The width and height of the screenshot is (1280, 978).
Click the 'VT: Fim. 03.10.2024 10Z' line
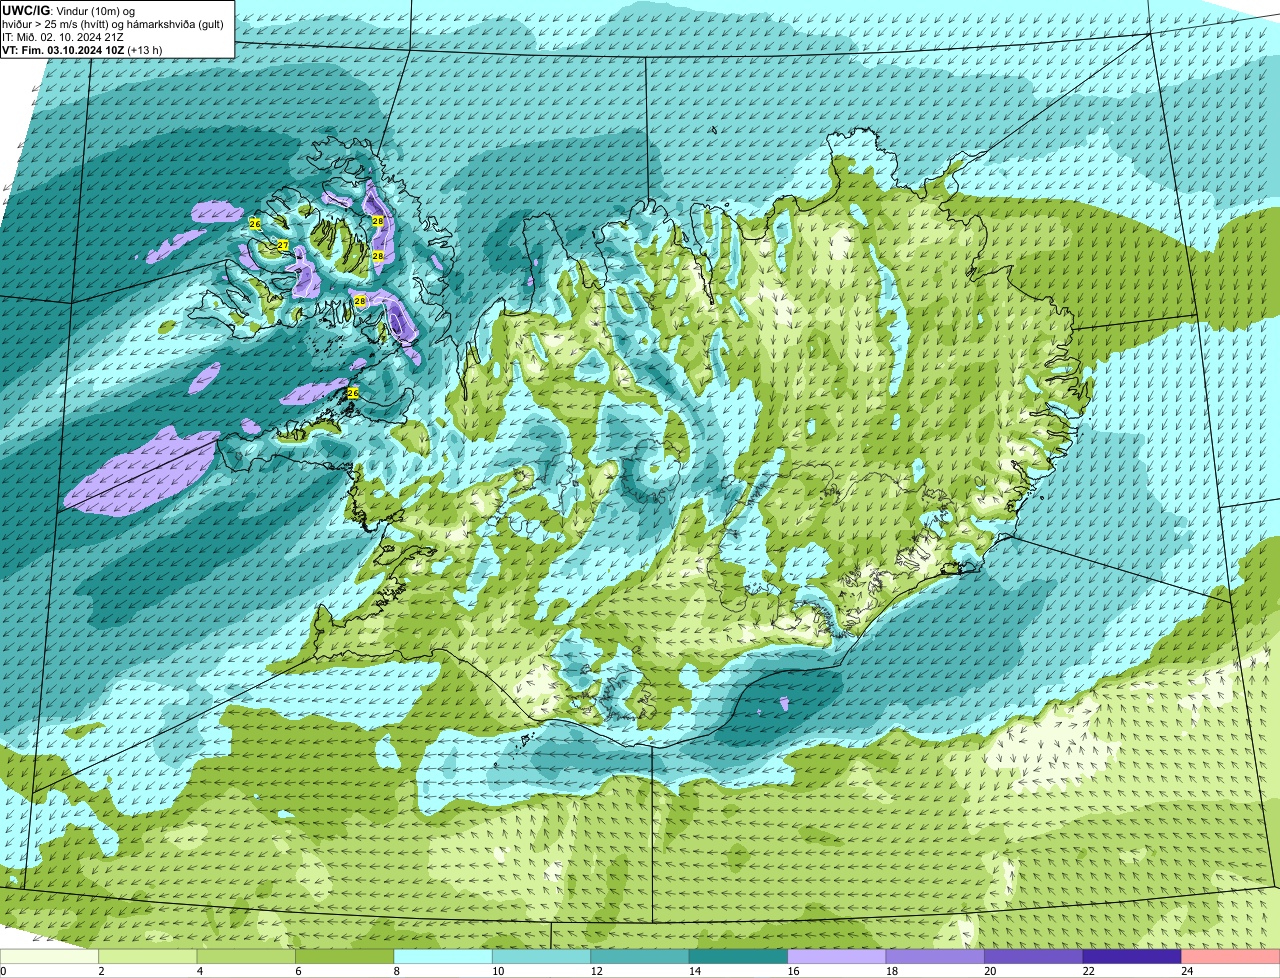click(x=63, y=50)
